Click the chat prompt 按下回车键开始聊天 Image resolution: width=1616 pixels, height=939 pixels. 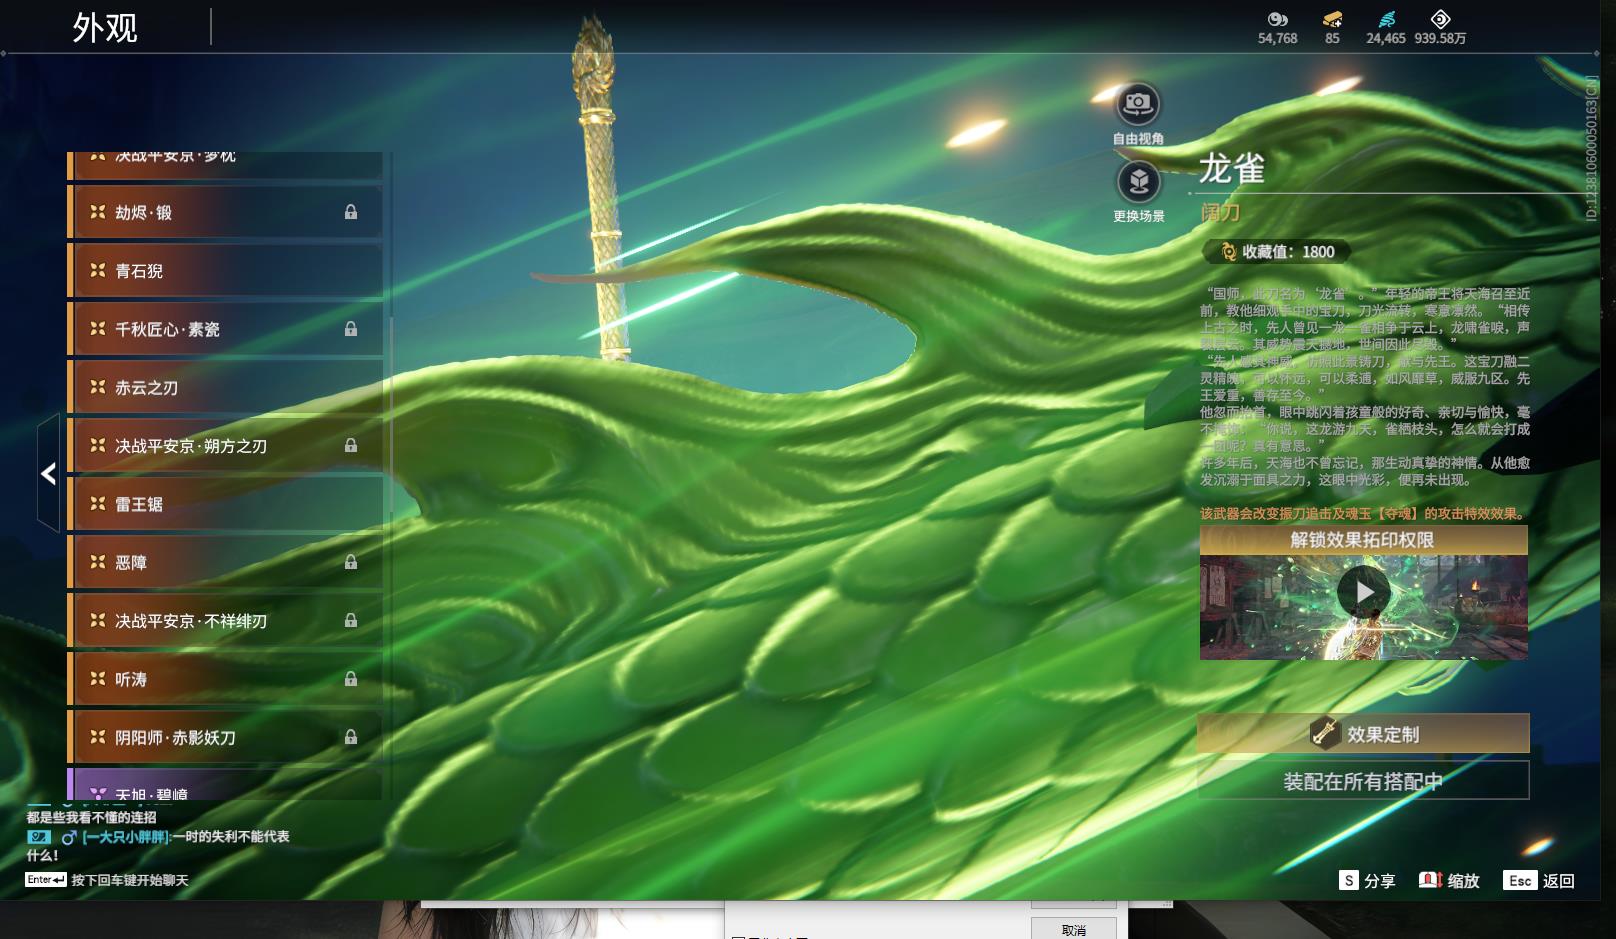(130, 880)
